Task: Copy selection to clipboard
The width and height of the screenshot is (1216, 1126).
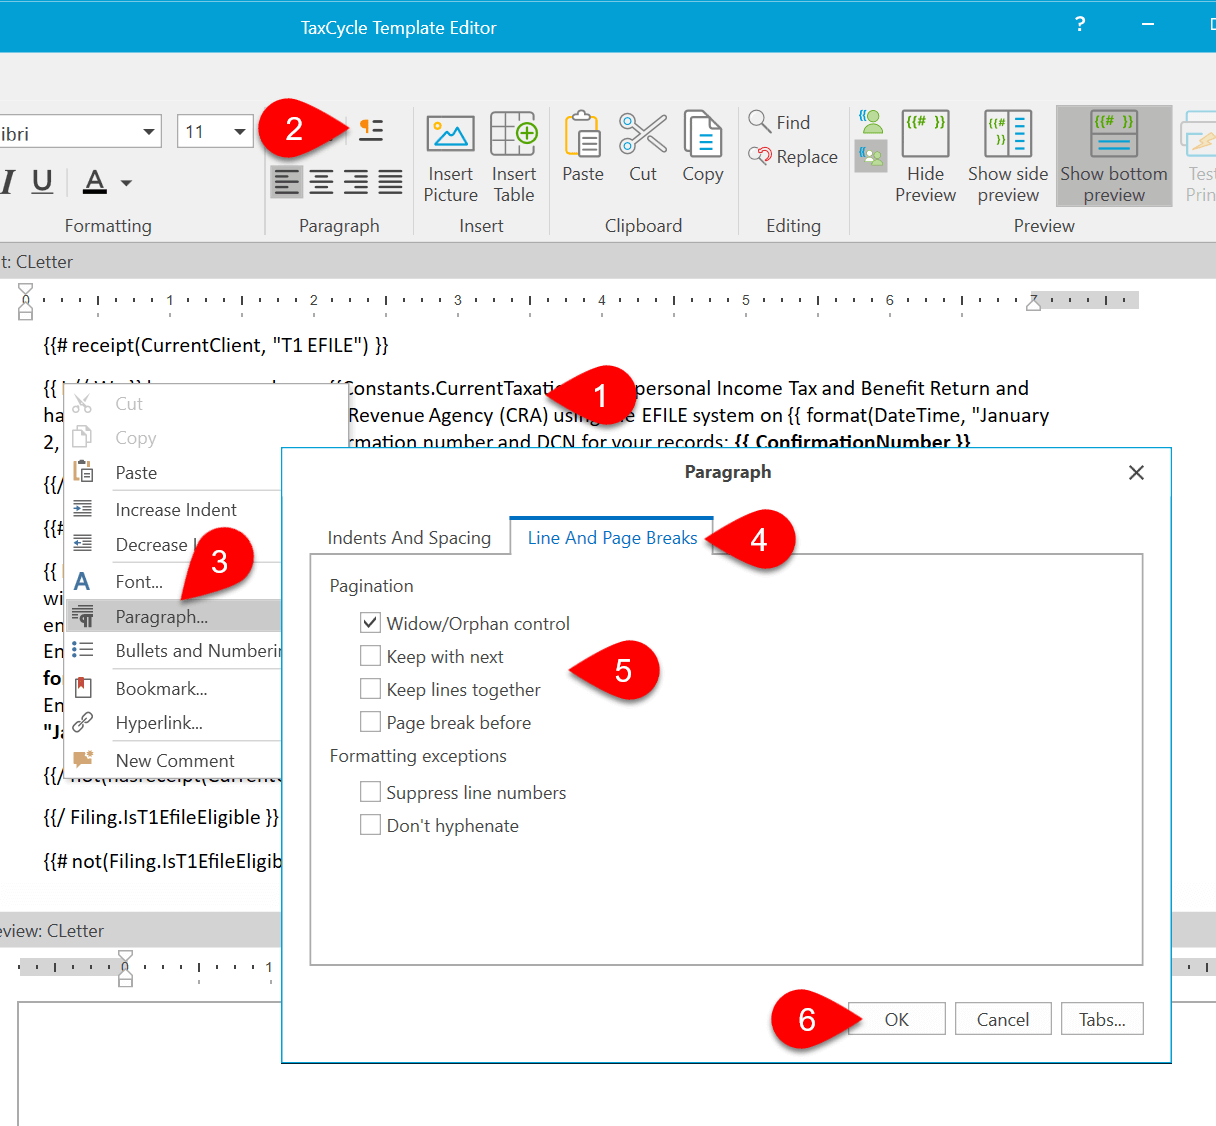Action: click(x=703, y=148)
